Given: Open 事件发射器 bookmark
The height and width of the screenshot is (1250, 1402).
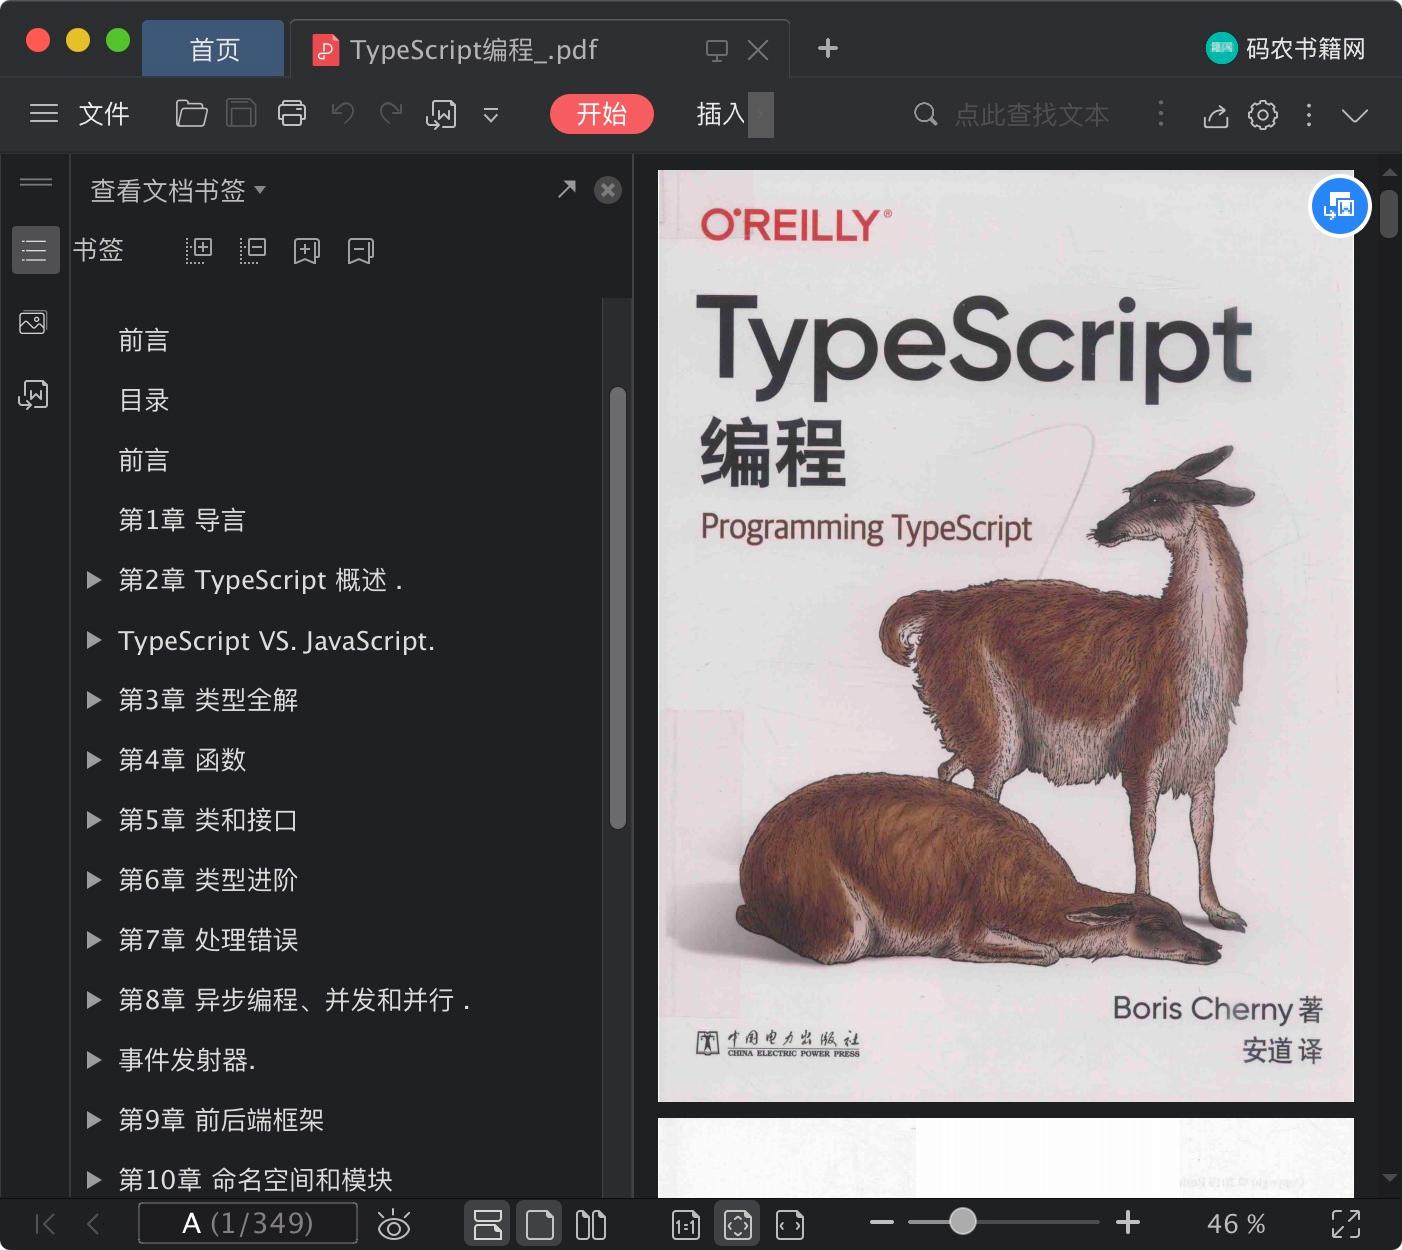Looking at the screenshot, I should (x=187, y=1060).
